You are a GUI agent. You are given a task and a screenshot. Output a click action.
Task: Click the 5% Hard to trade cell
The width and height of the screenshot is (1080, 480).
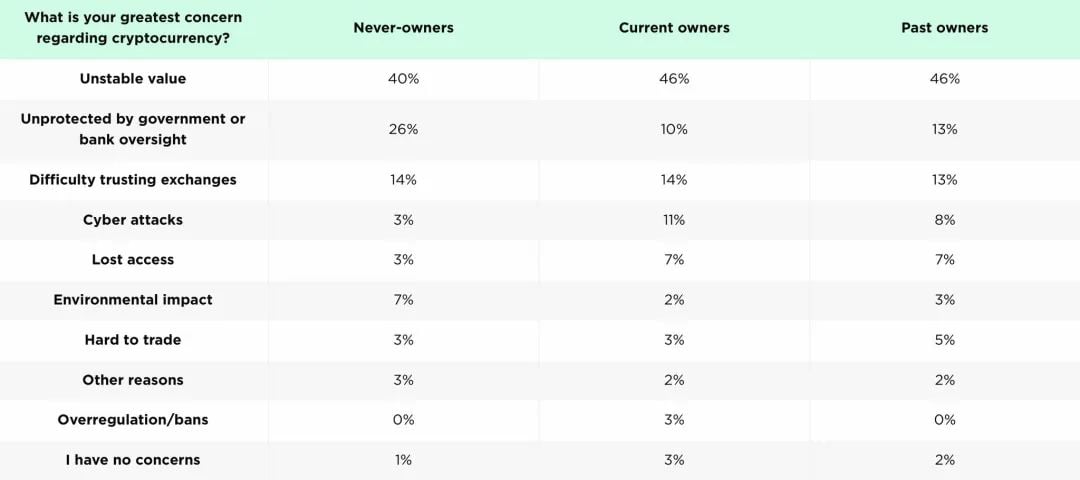tap(944, 340)
